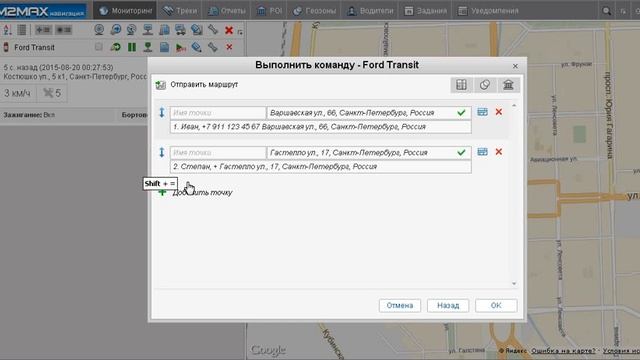Click the Зажигание: Вкл sensor label
This screenshot has width=640, height=360.
click(x=29, y=115)
